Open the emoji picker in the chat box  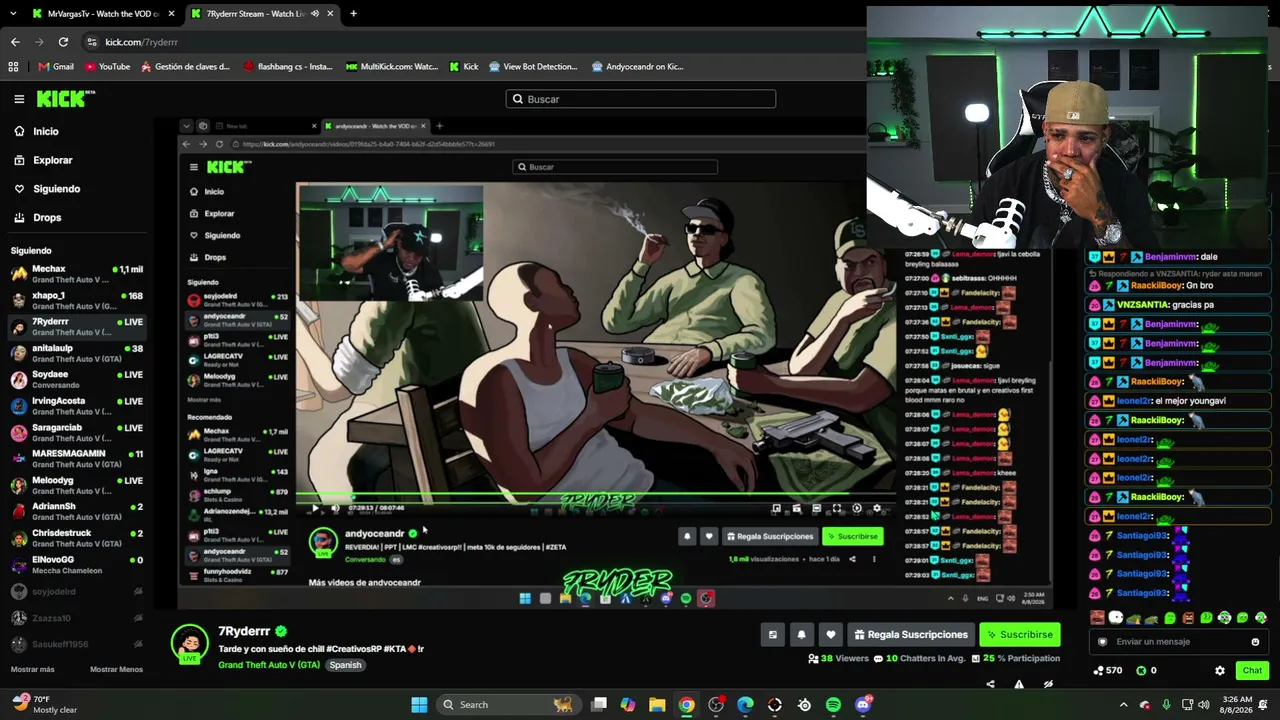[x=1255, y=642]
